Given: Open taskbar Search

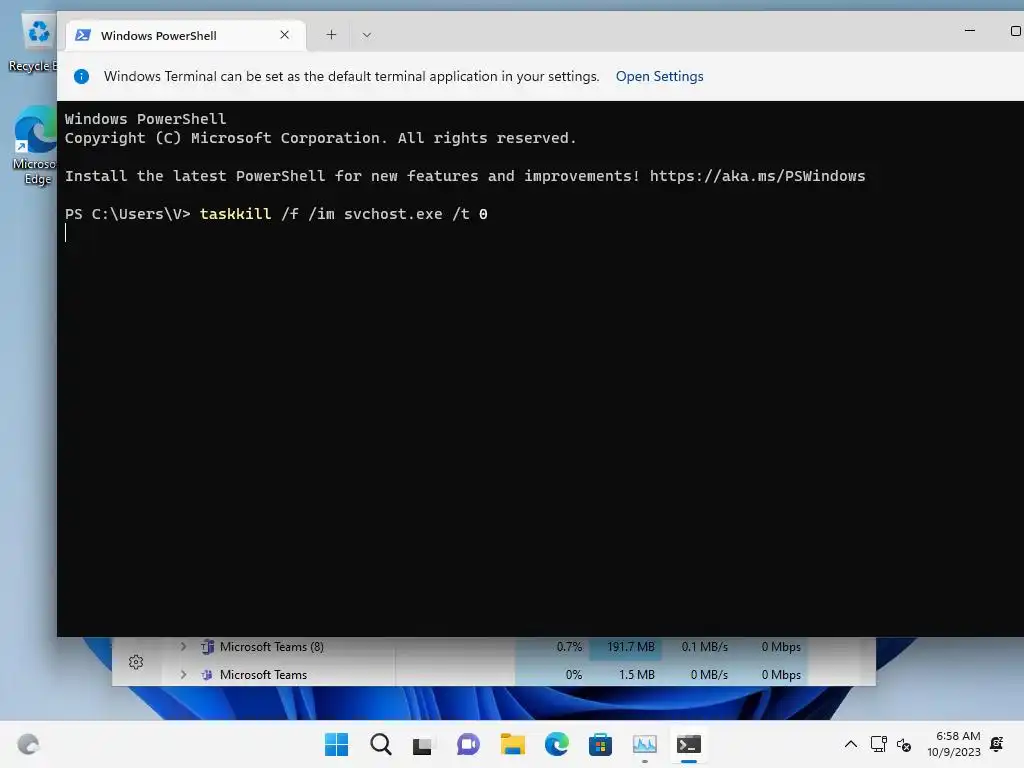Looking at the screenshot, I should pyautogui.click(x=381, y=744).
